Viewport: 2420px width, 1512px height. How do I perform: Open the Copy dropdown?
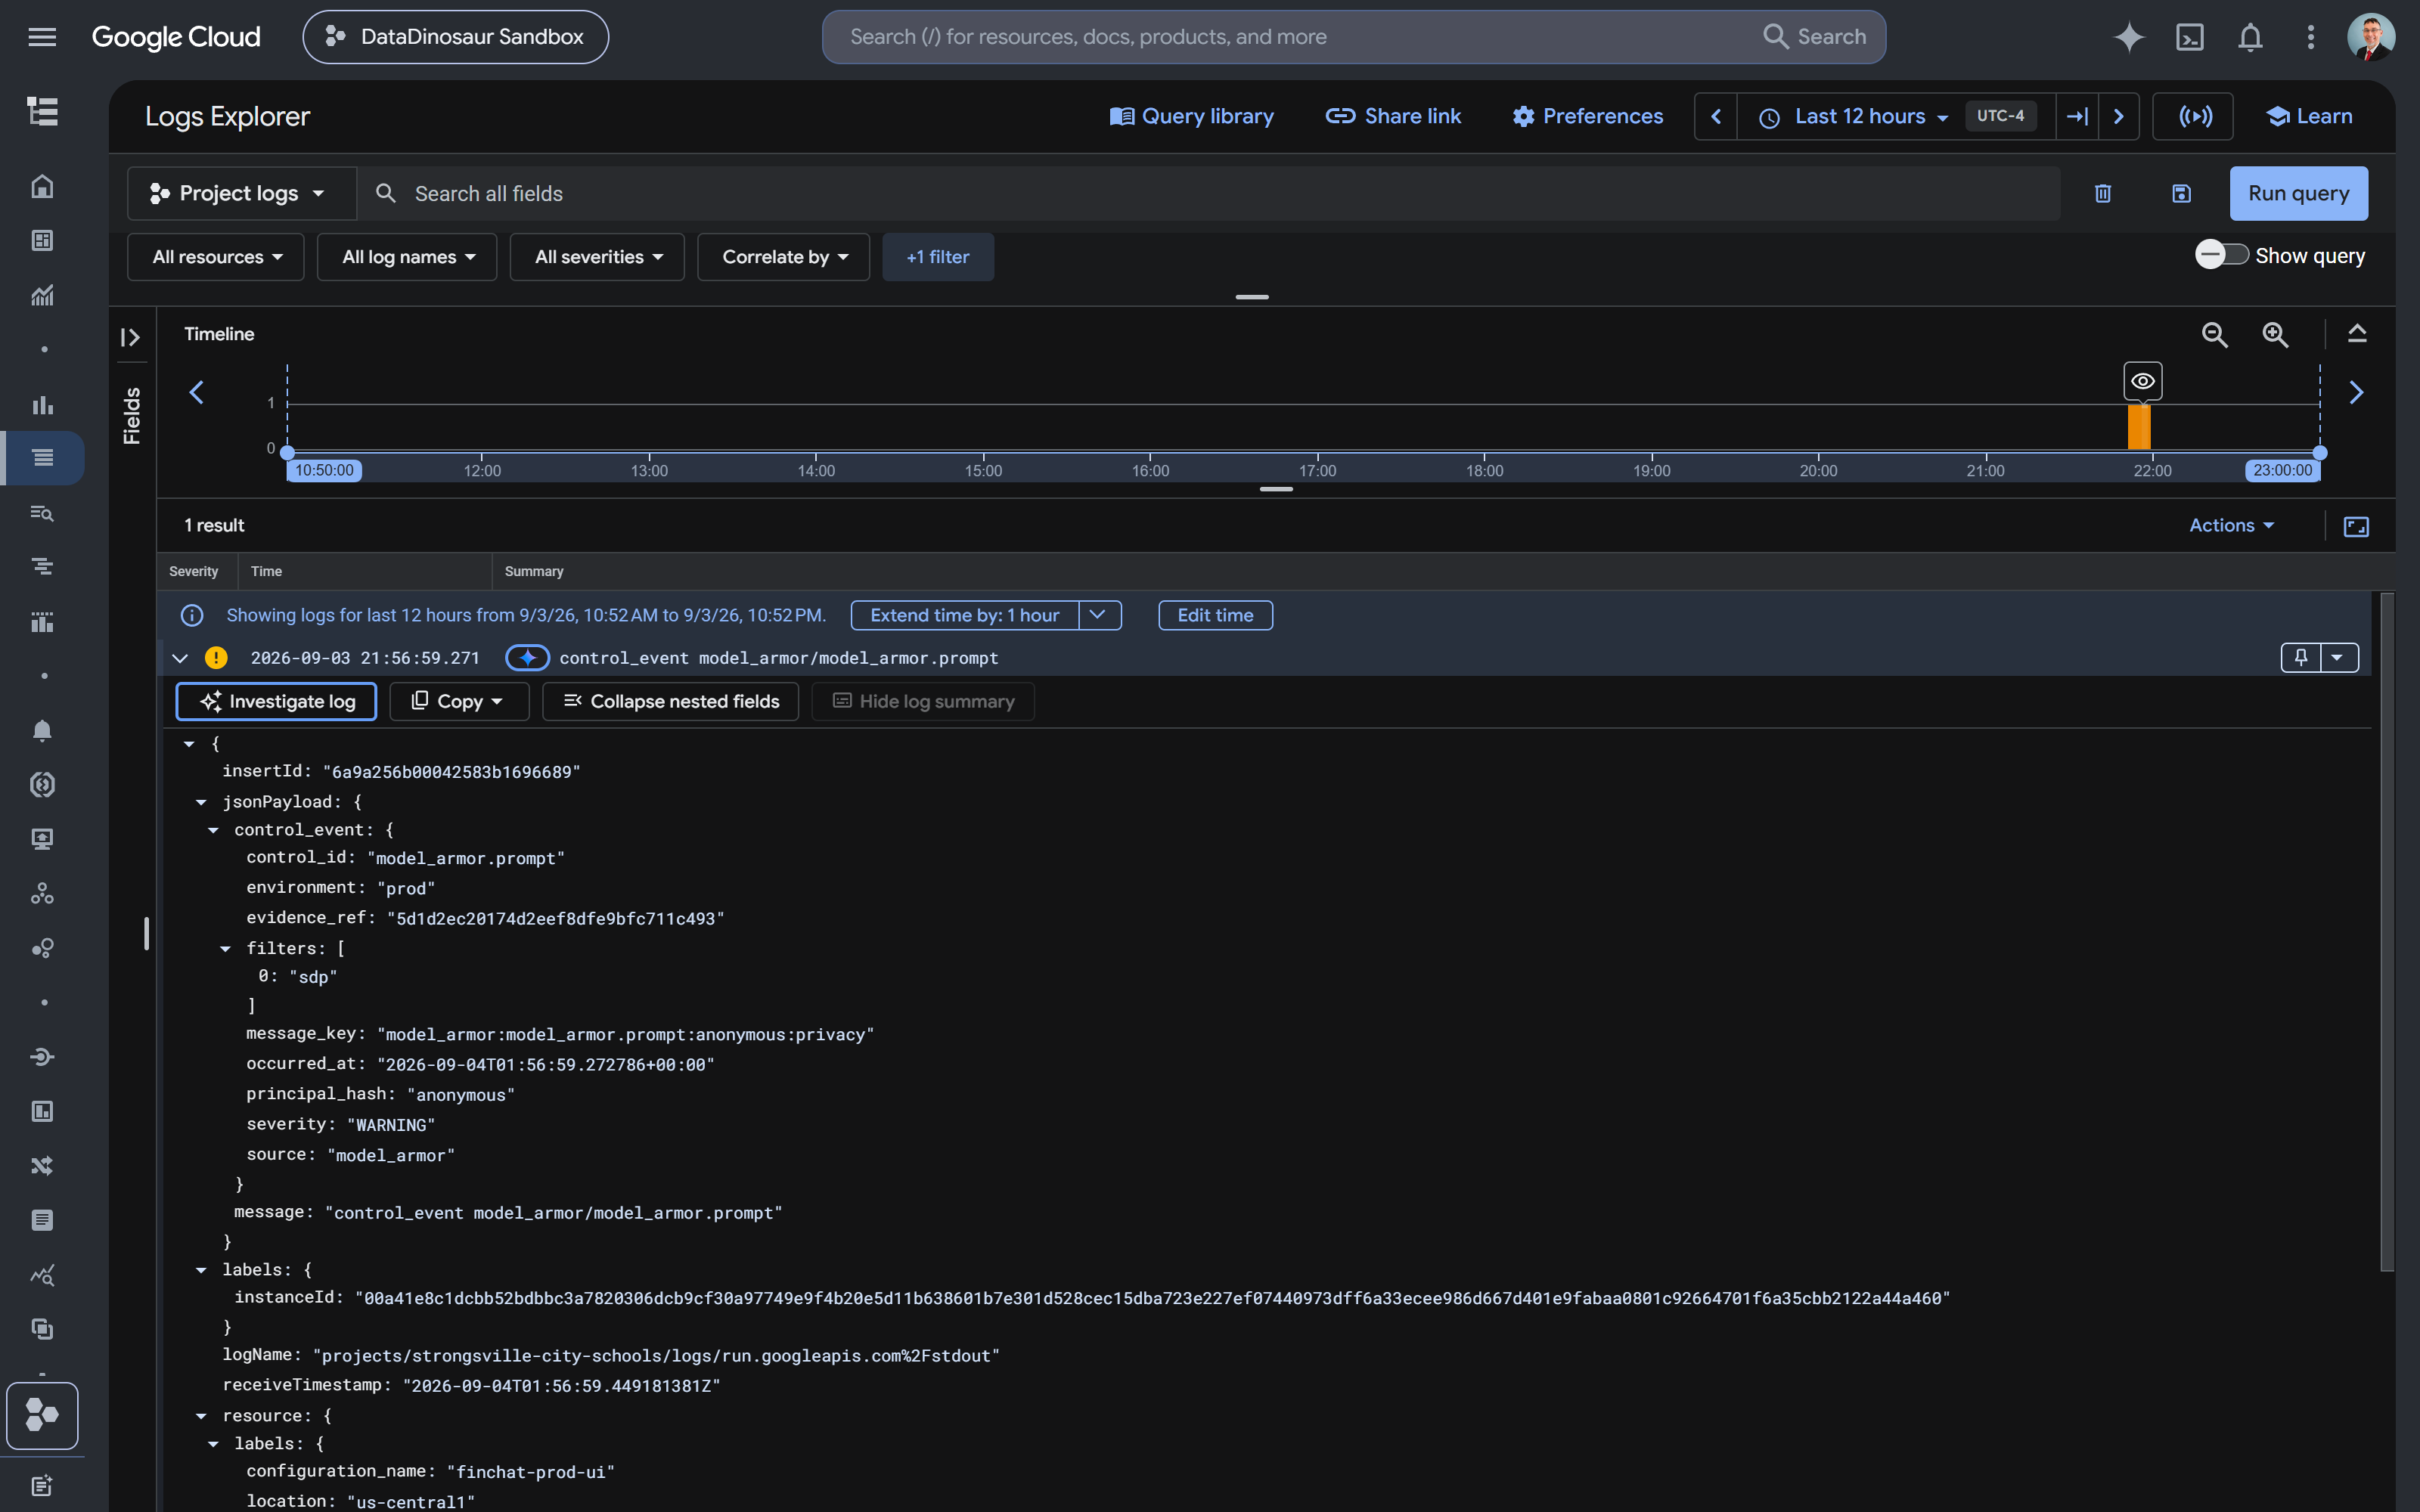(459, 701)
